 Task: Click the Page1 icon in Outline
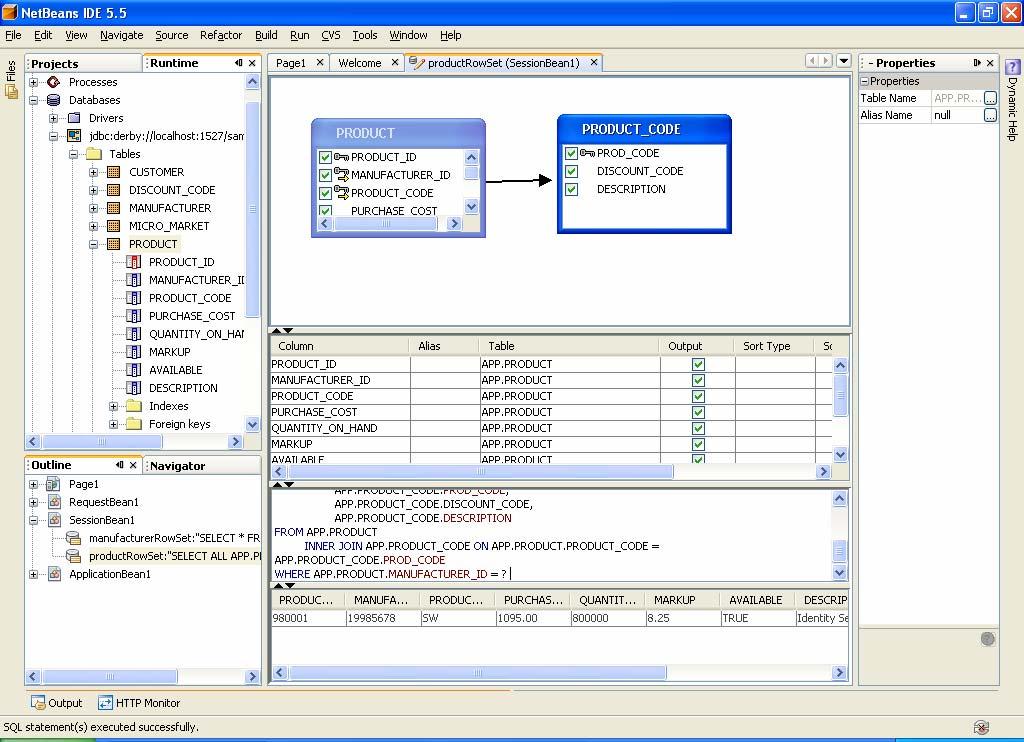coord(54,484)
